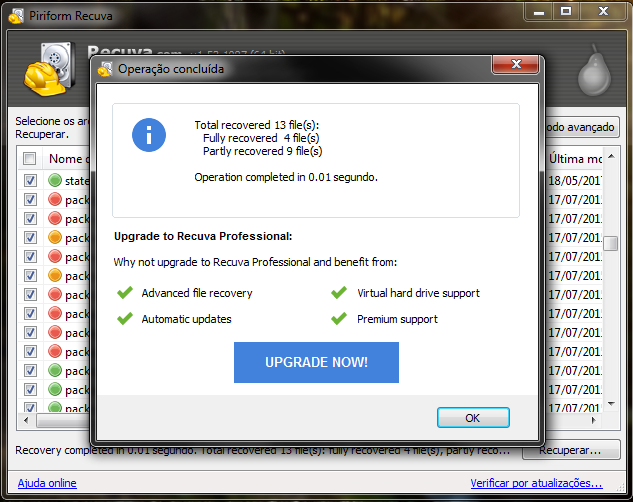633x502 pixels.
Task: Click the second orange status dot
Action: pyautogui.click(x=55, y=275)
